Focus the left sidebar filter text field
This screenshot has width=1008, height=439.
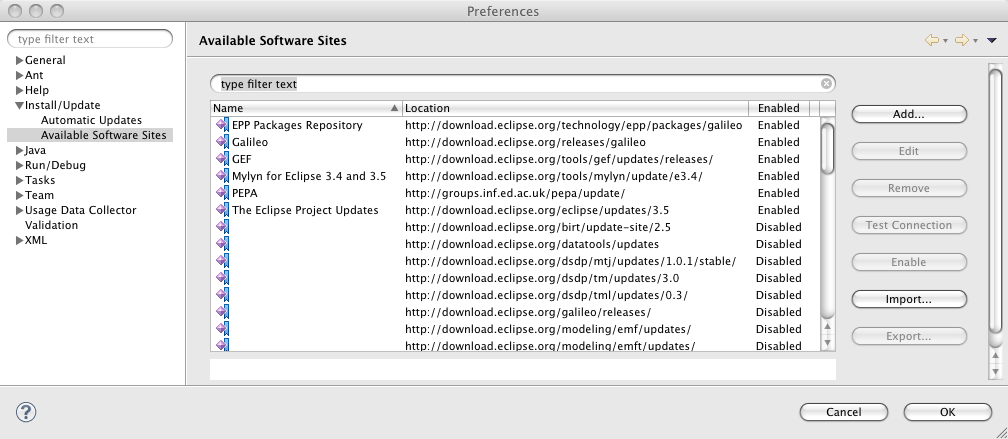(x=90, y=39)
